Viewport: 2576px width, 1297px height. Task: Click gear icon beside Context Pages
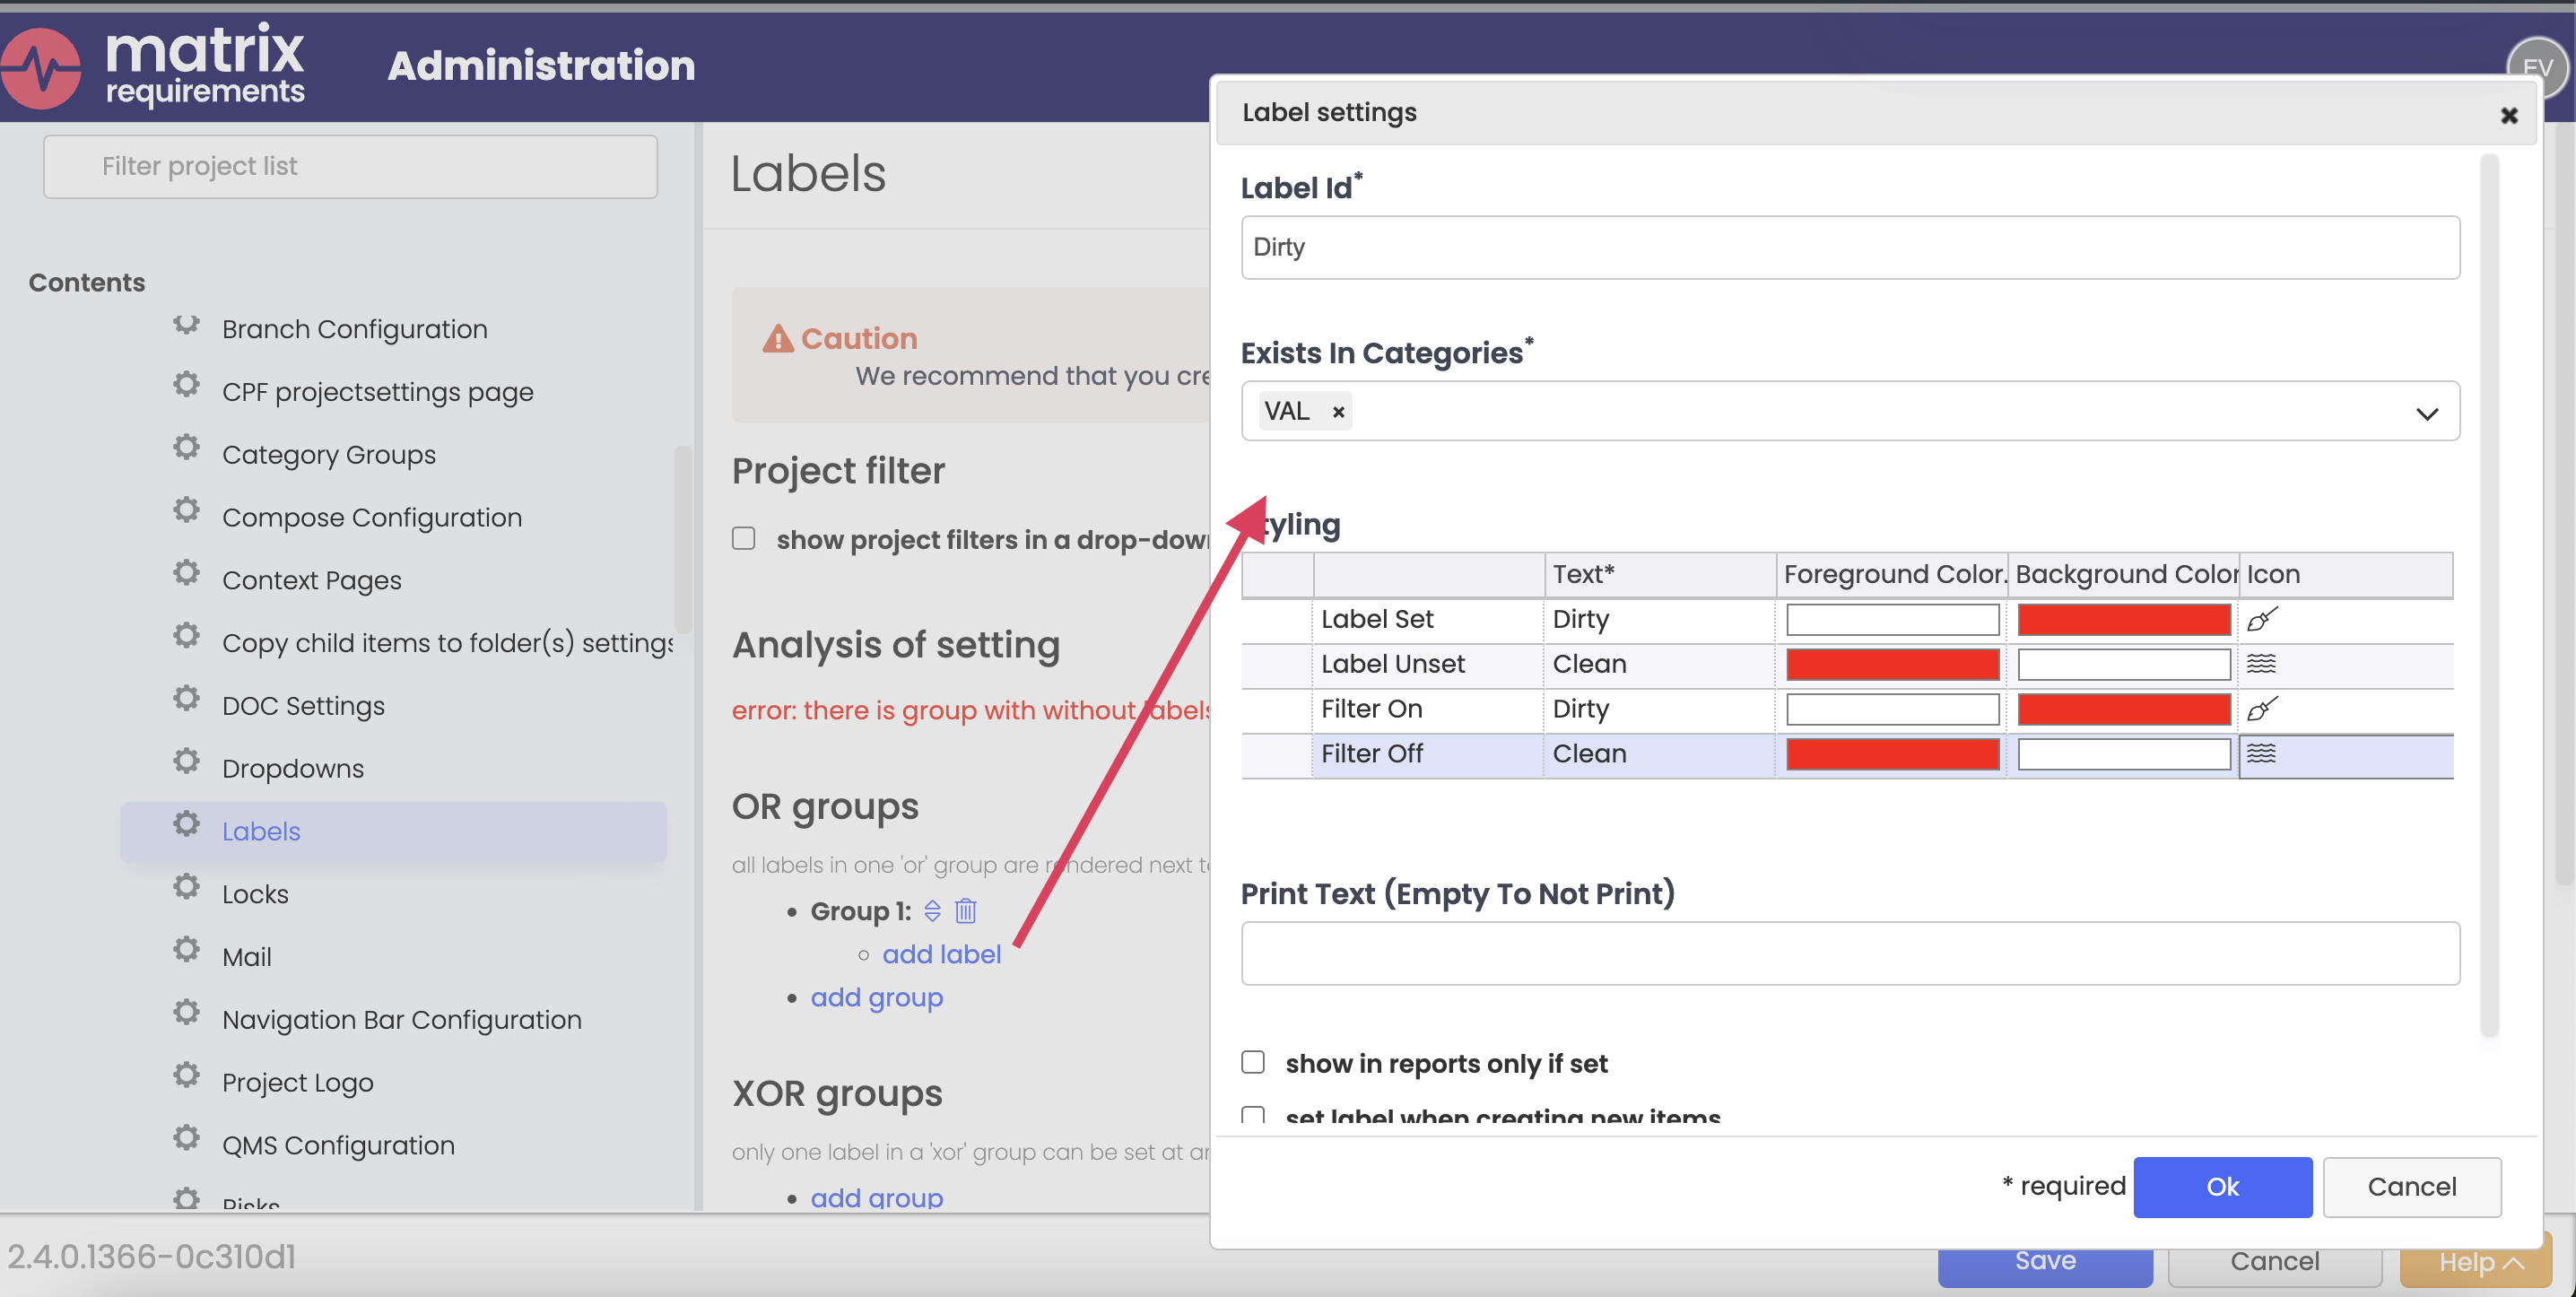tap(186, 573)
